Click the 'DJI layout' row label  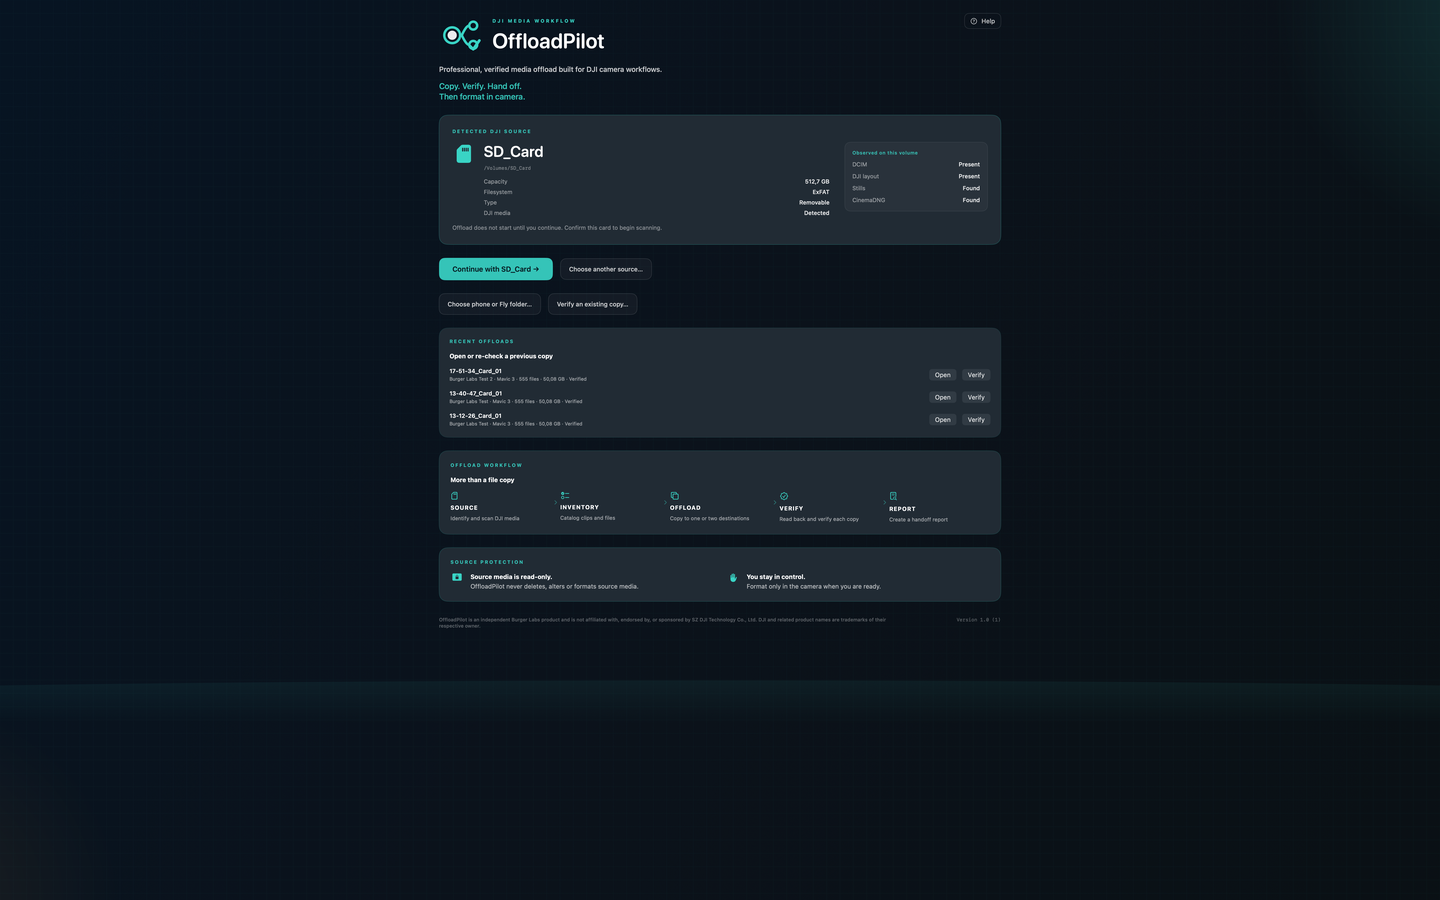[x=866, y=176]
